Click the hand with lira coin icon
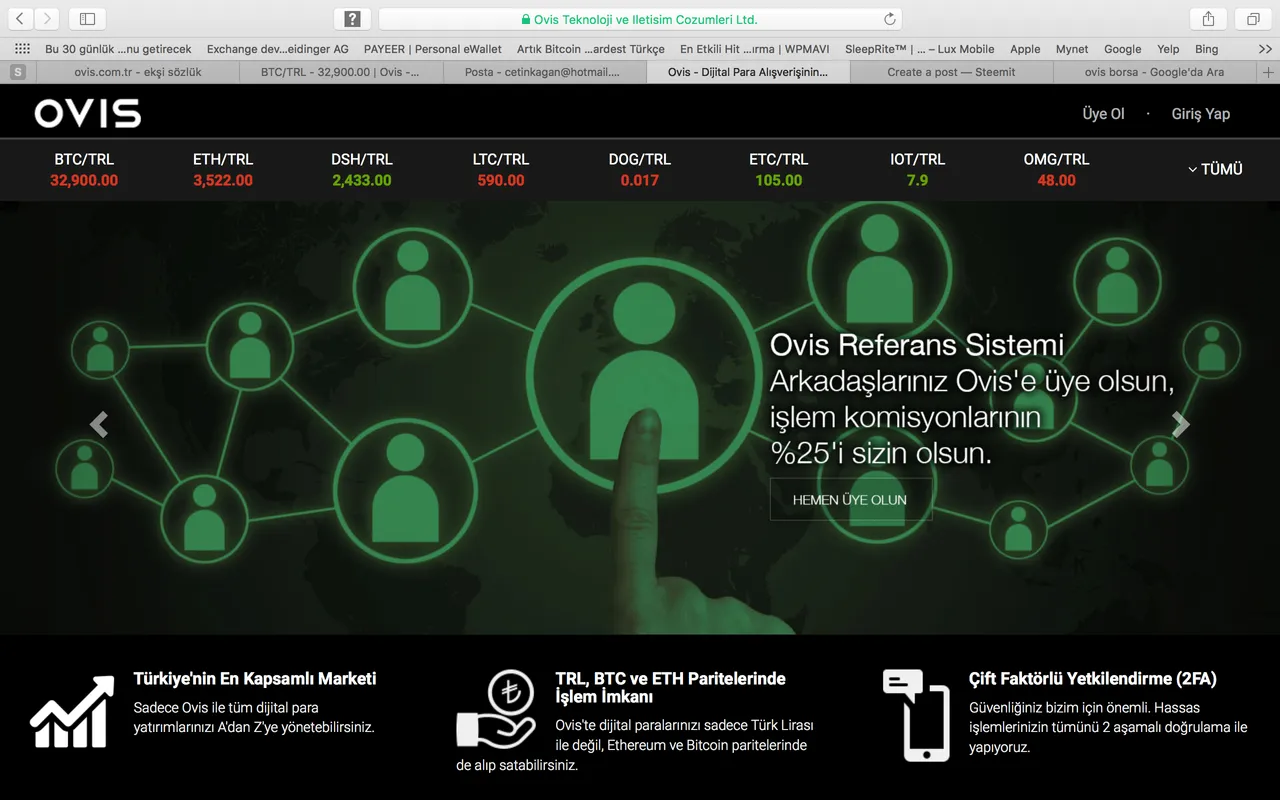The width and height of the screenshot is (1280, 800). click(x=497, y=709)
